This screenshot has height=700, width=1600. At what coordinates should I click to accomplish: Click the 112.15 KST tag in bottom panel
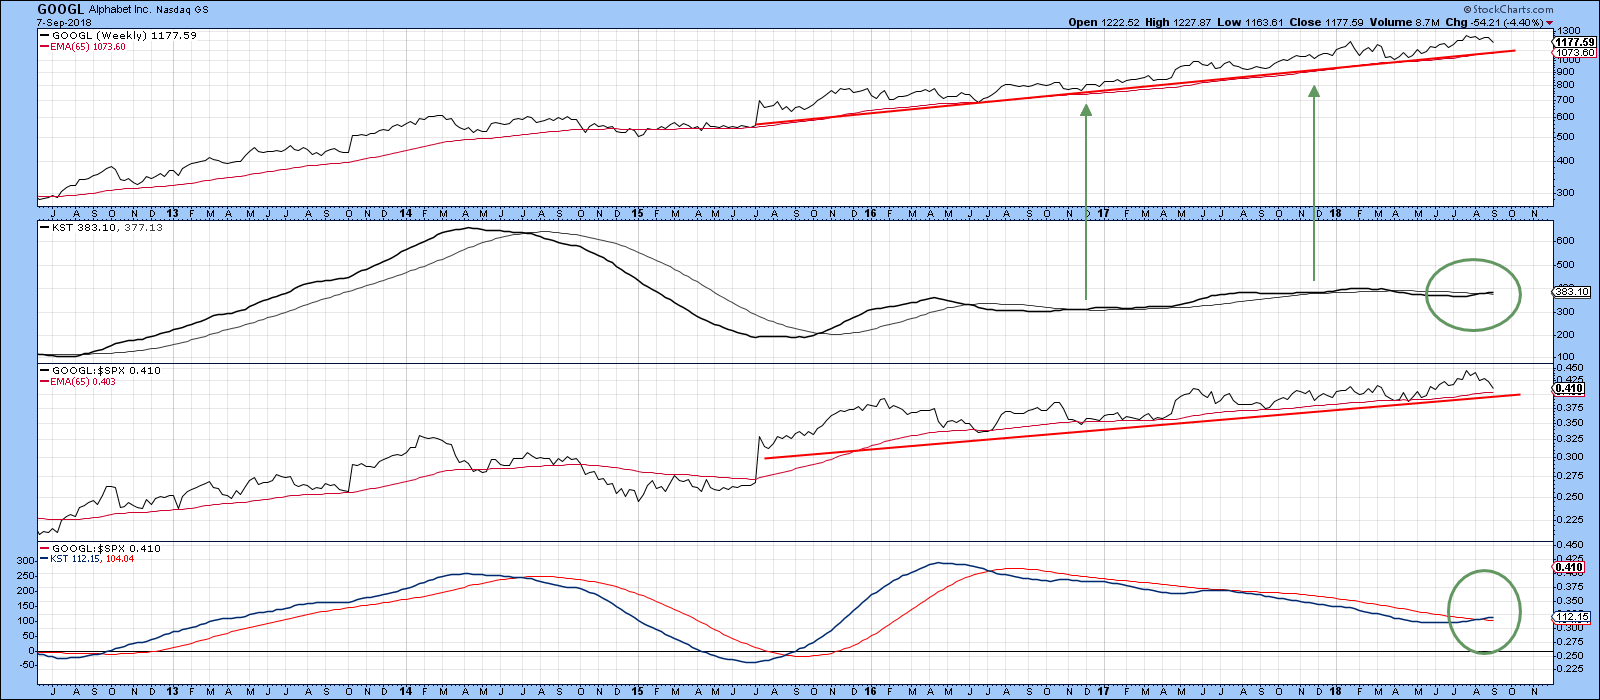click(1572, 617)
